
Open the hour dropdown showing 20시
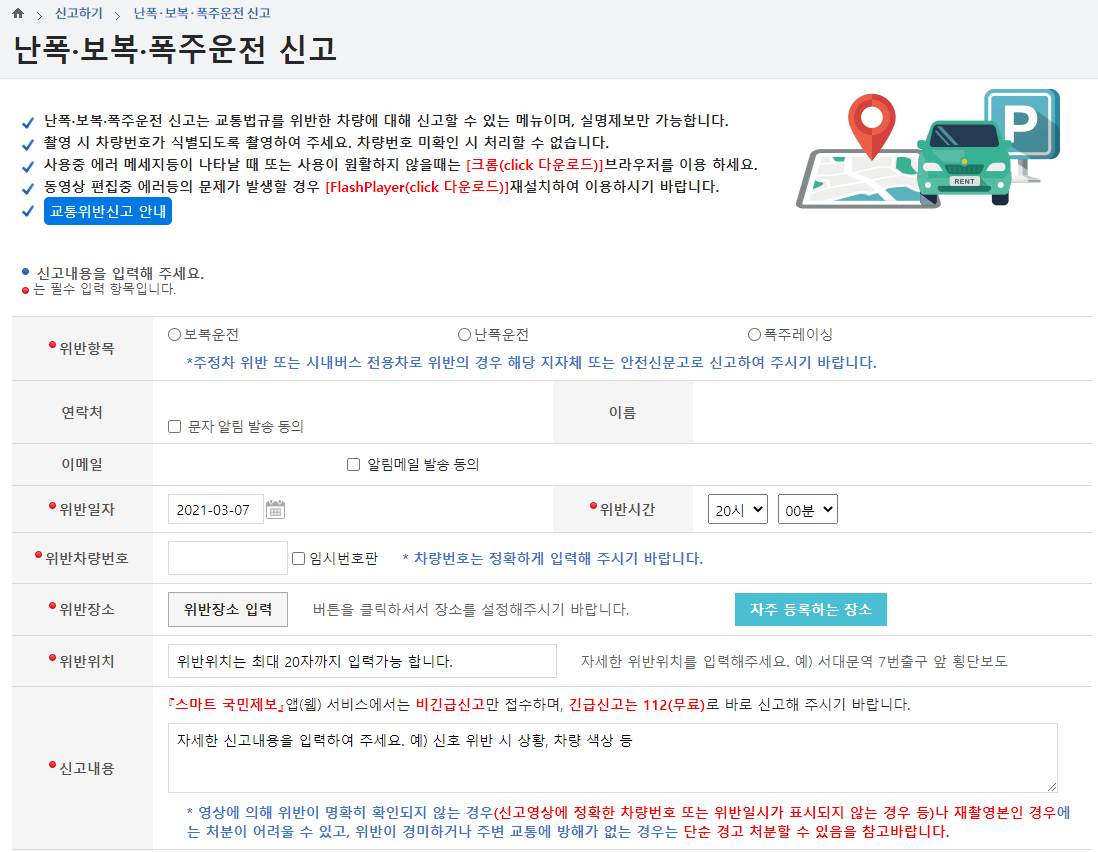pos(737,508)
